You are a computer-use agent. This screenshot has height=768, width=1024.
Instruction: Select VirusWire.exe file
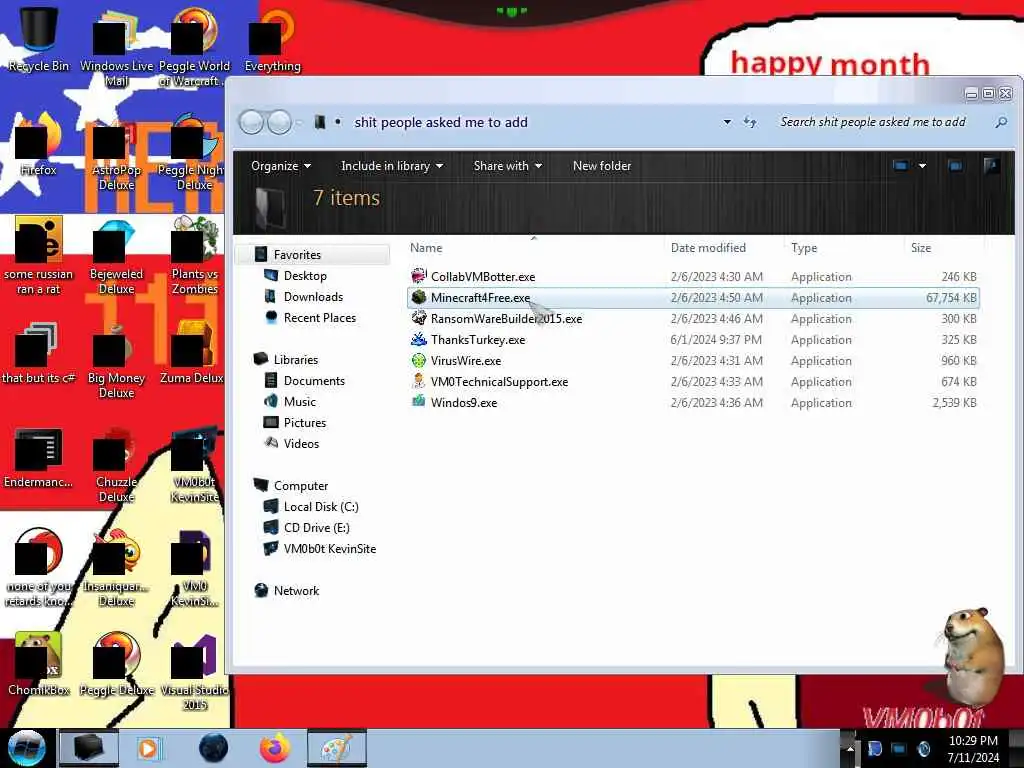[x=466, y=360]
